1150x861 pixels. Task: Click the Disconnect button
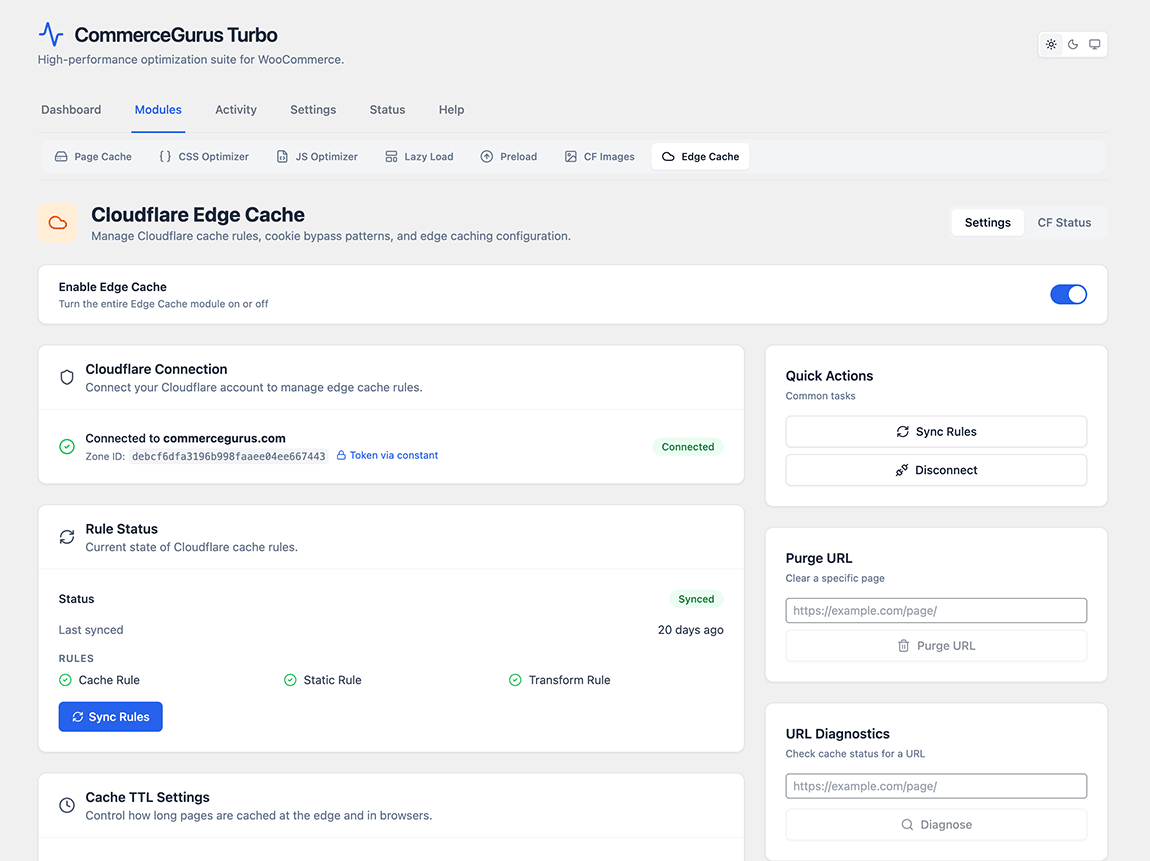(936, 470)
